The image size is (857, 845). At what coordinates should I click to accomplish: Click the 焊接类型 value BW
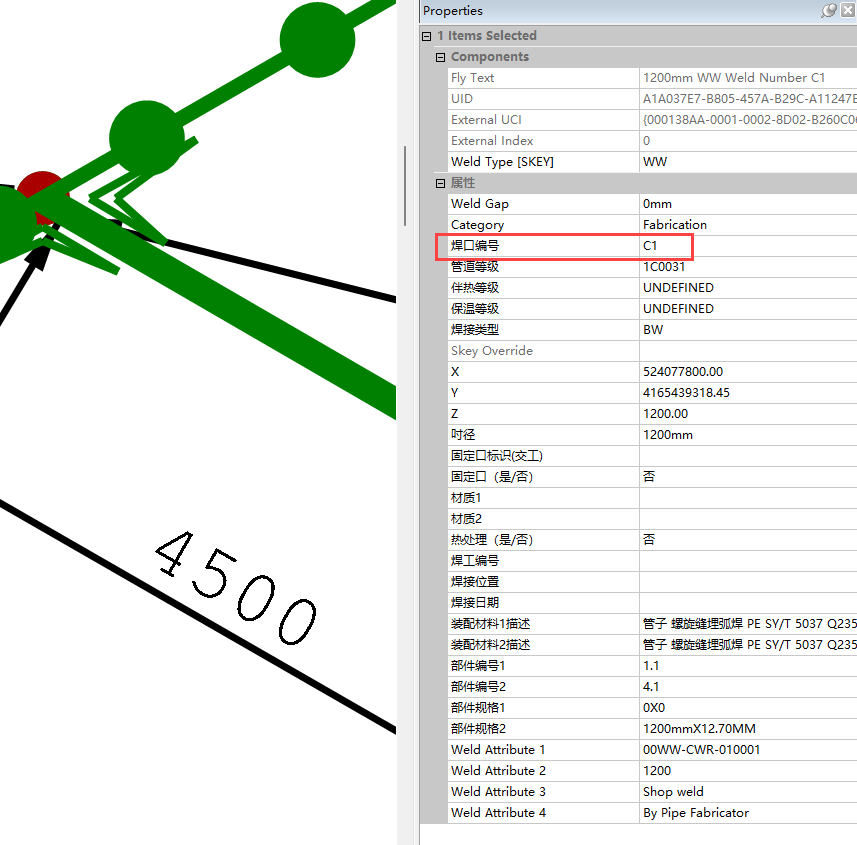[747, 330]
